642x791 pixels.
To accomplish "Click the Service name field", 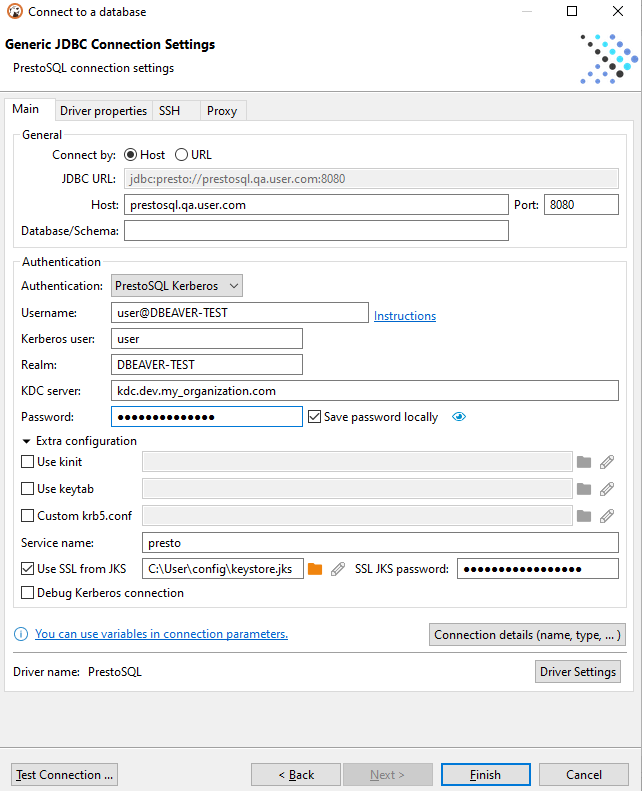I will coord(380,543).
